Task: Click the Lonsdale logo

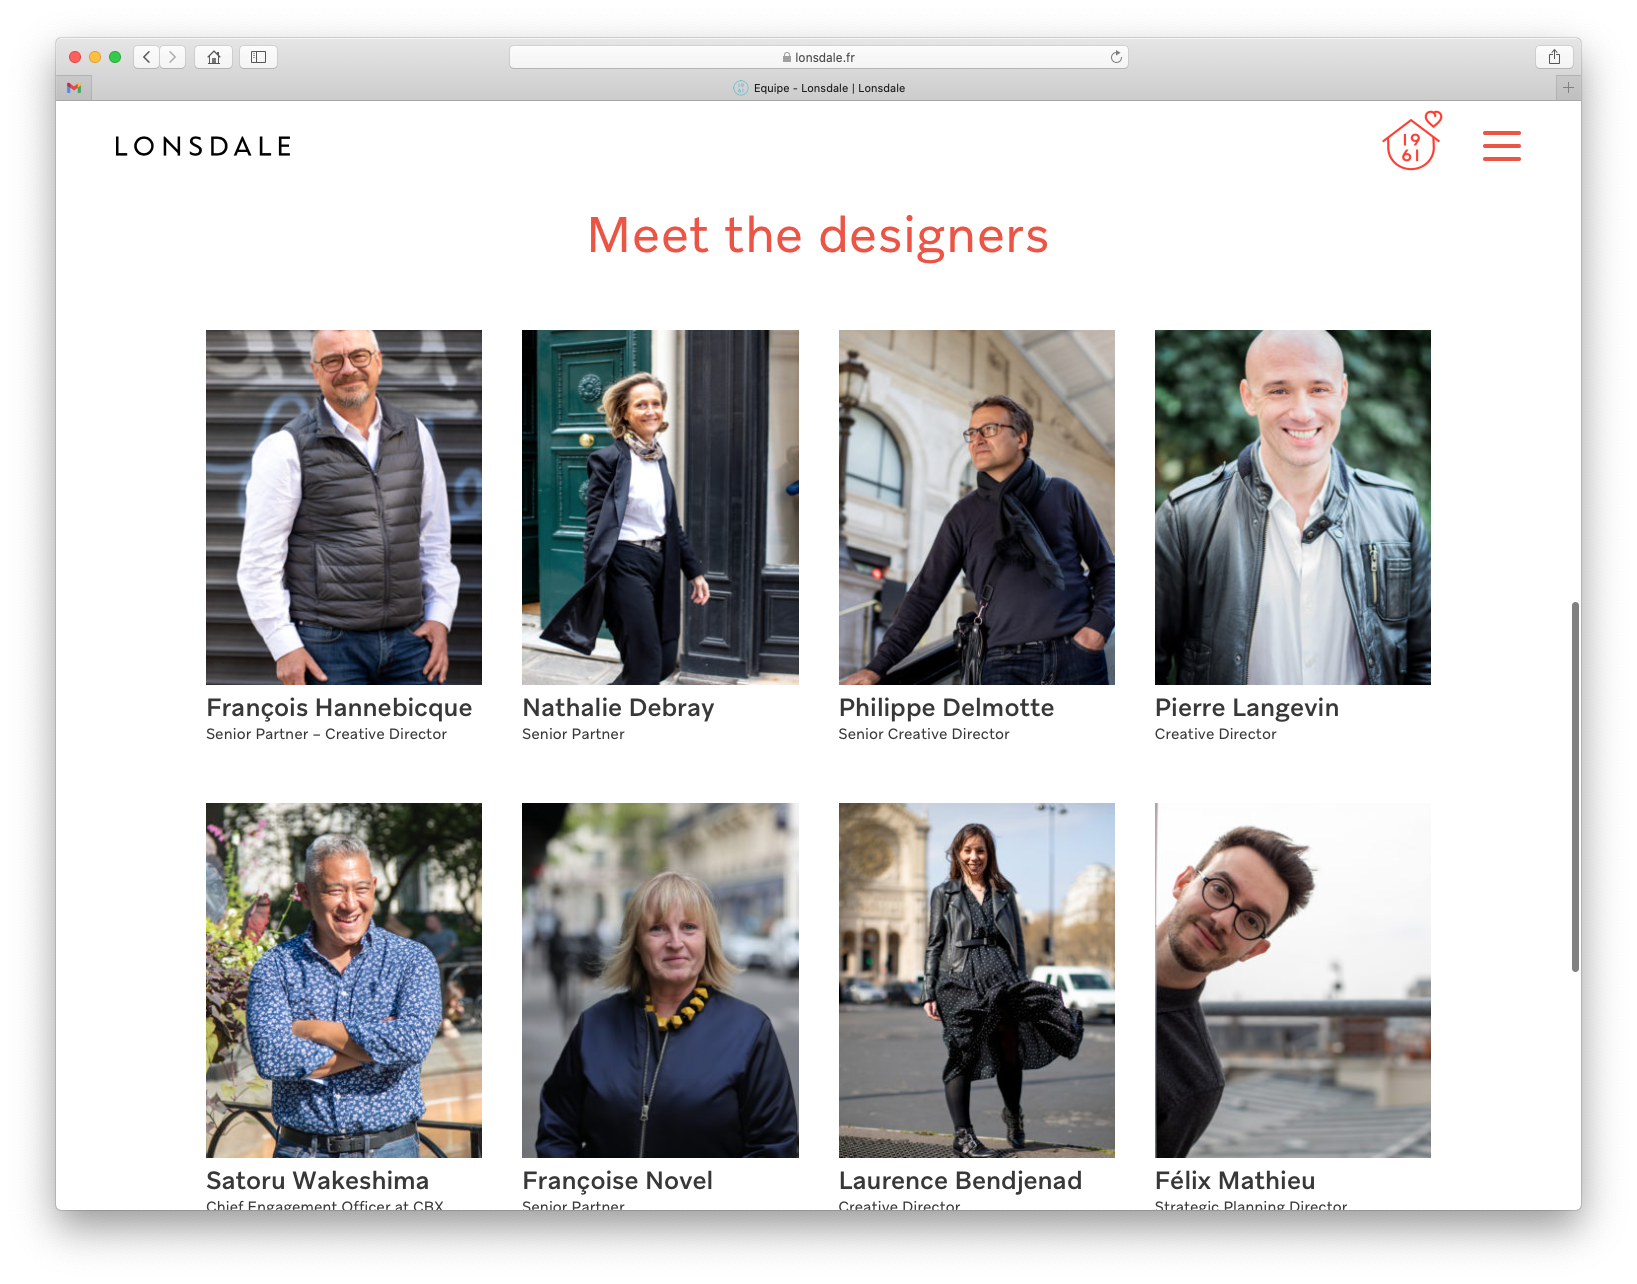Action: [x=203, y=147]
